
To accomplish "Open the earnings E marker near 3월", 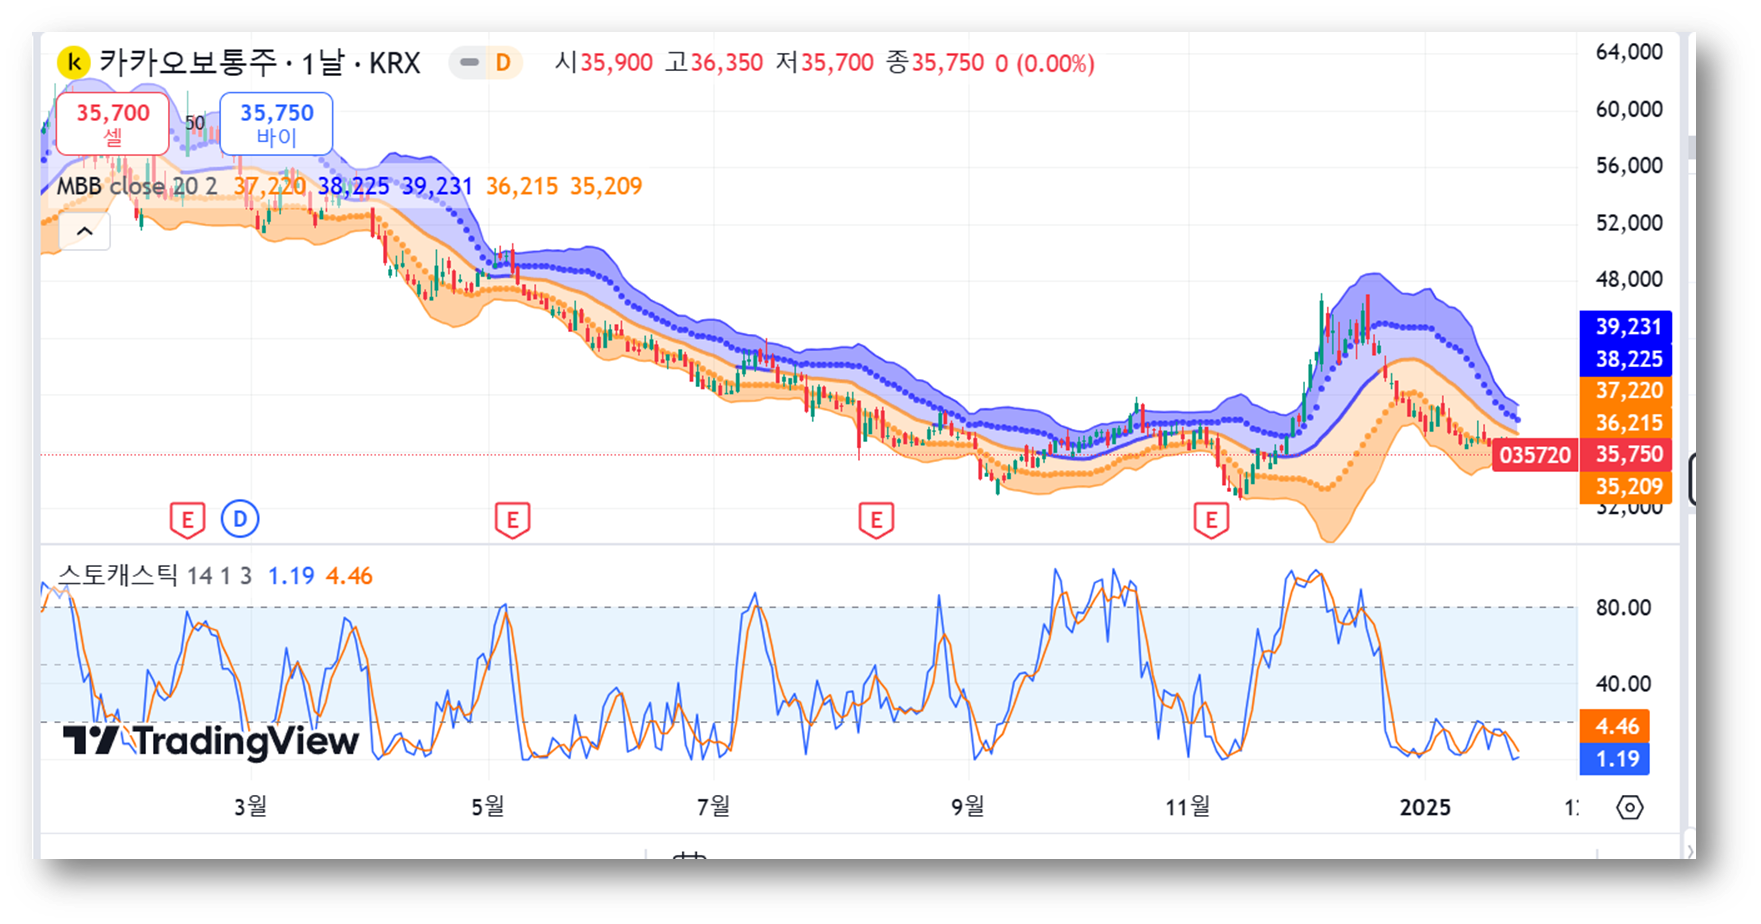I will (187, 520).
